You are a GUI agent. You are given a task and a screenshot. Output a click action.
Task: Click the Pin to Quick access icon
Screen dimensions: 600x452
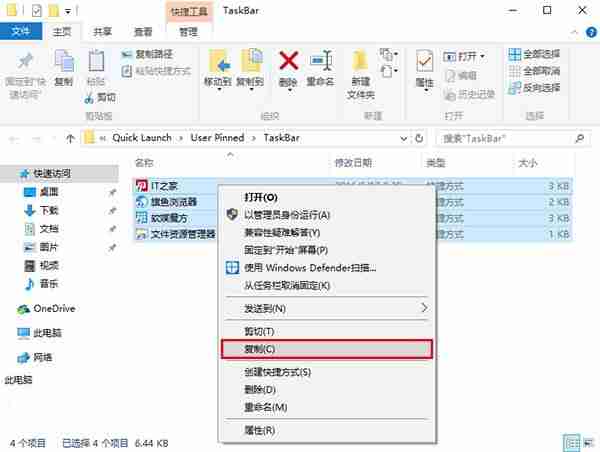(25, 61)
